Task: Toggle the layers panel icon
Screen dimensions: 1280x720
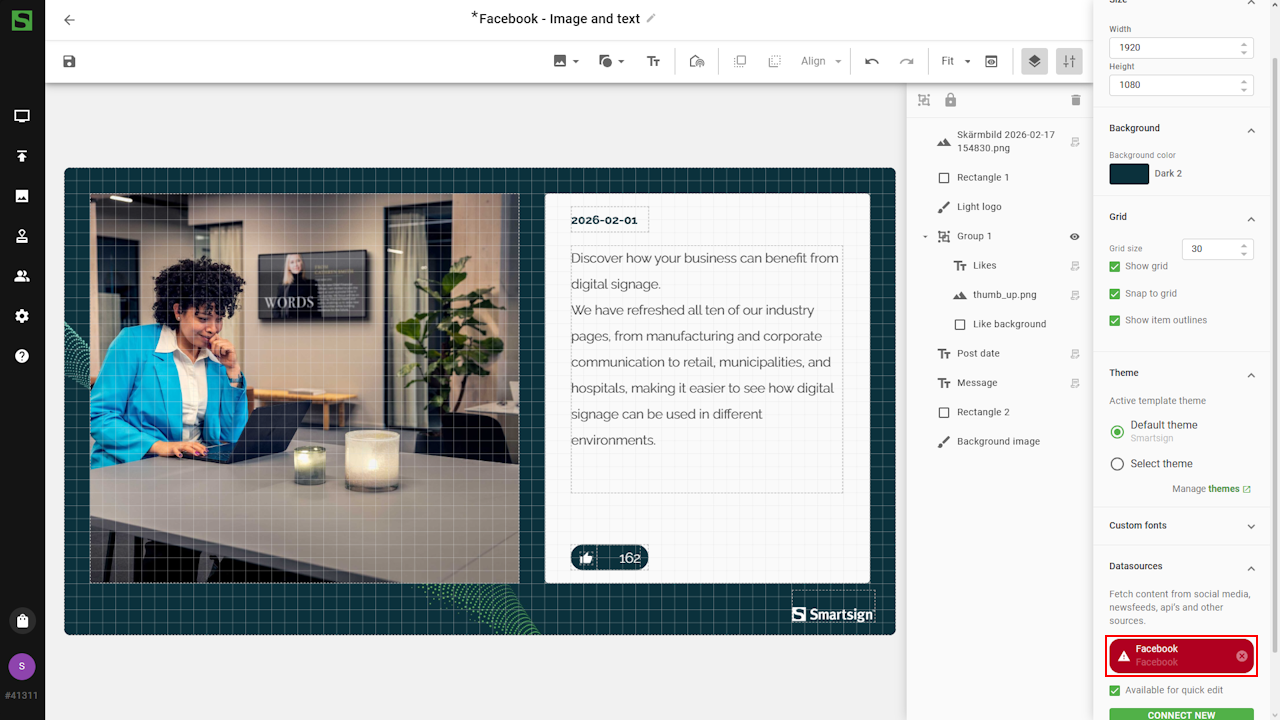Action: click(1034, 61)
